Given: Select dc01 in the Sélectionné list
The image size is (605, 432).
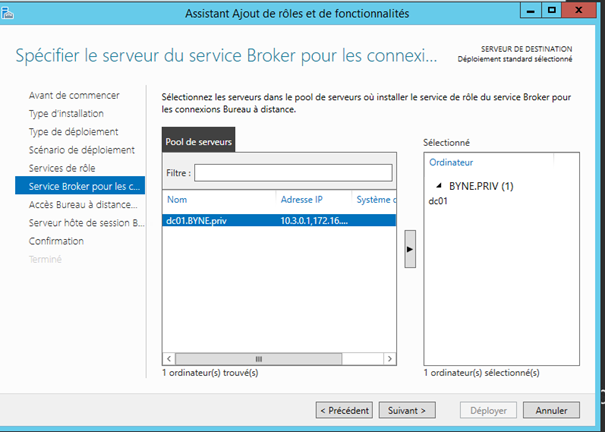Looking at the screenshot, I should 437,201.
